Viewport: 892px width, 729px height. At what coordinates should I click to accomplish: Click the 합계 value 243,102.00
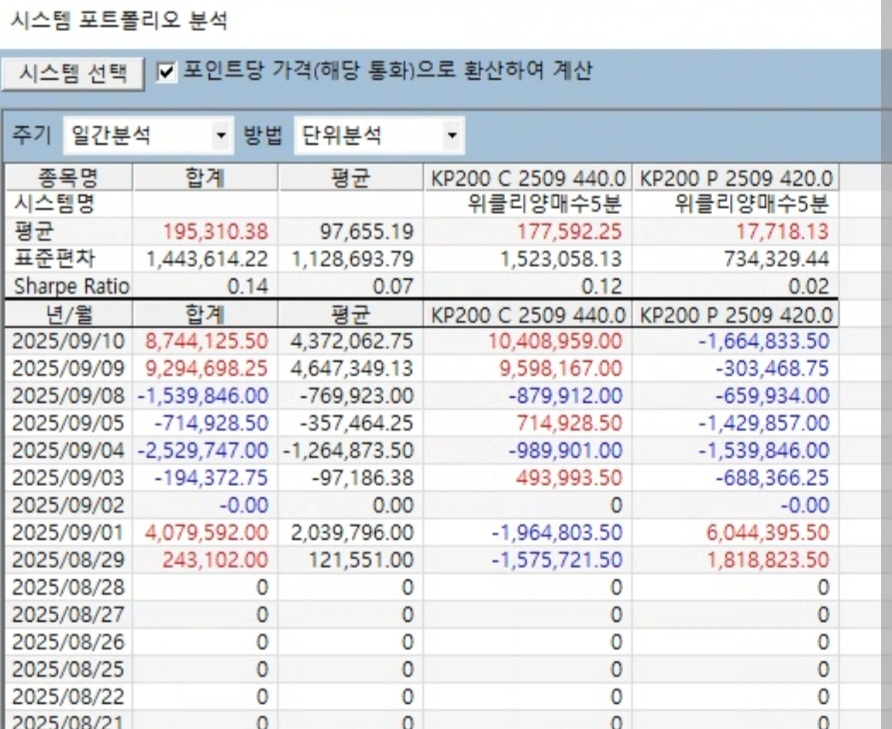pos(215,560)
